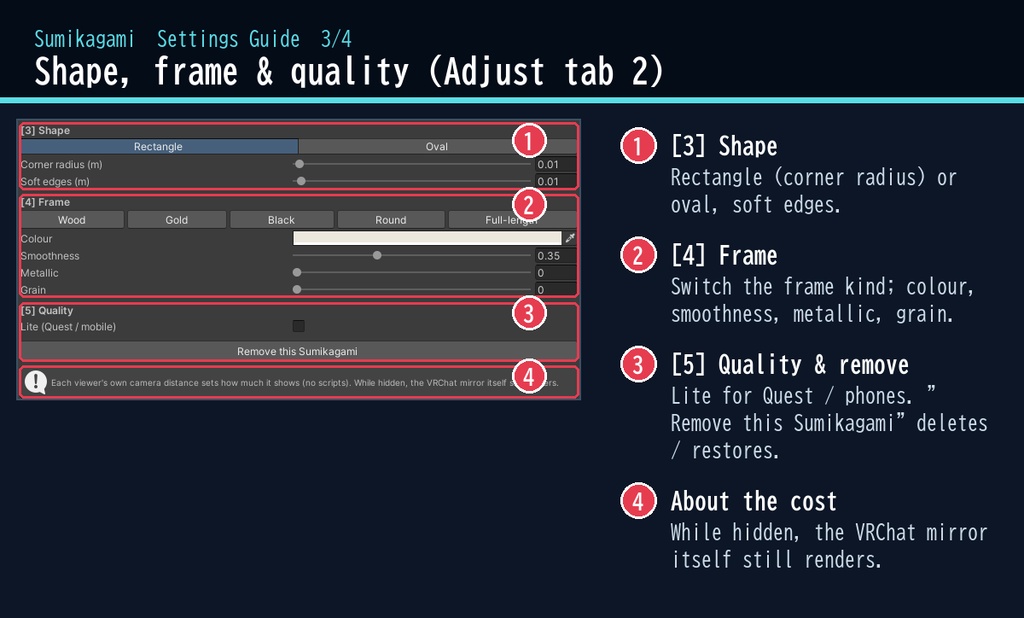Click the "Soft edges (m)" label
1024x618 pixels.
55,182
